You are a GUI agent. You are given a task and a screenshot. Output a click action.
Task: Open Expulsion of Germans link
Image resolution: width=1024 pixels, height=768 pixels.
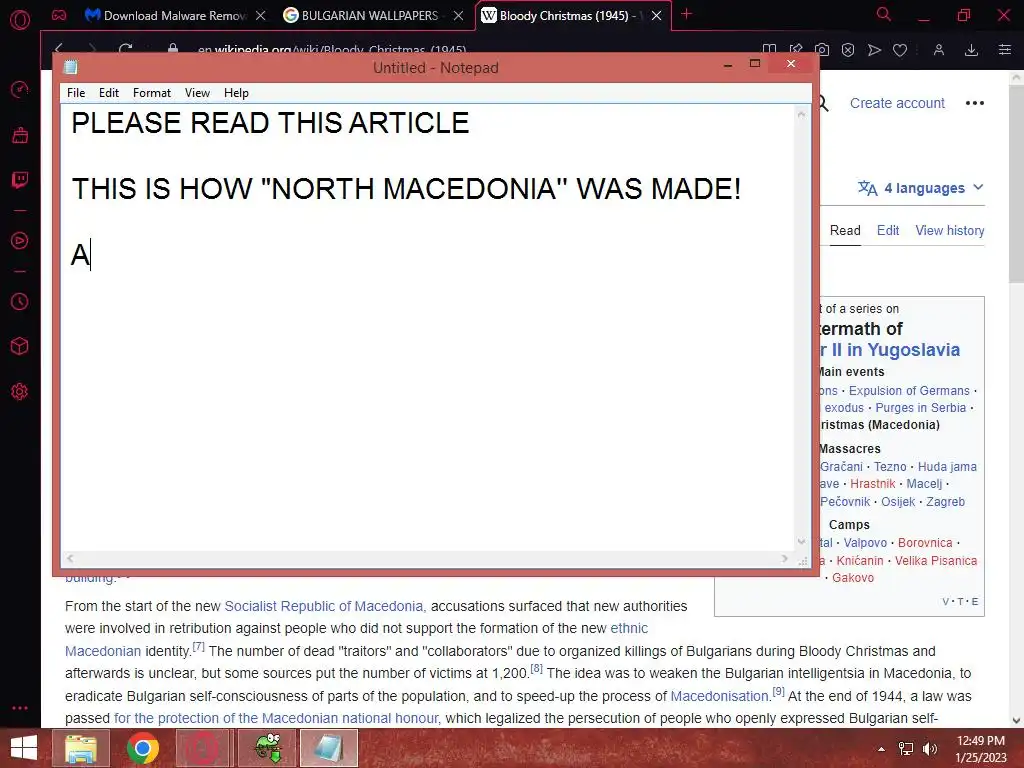909,391
